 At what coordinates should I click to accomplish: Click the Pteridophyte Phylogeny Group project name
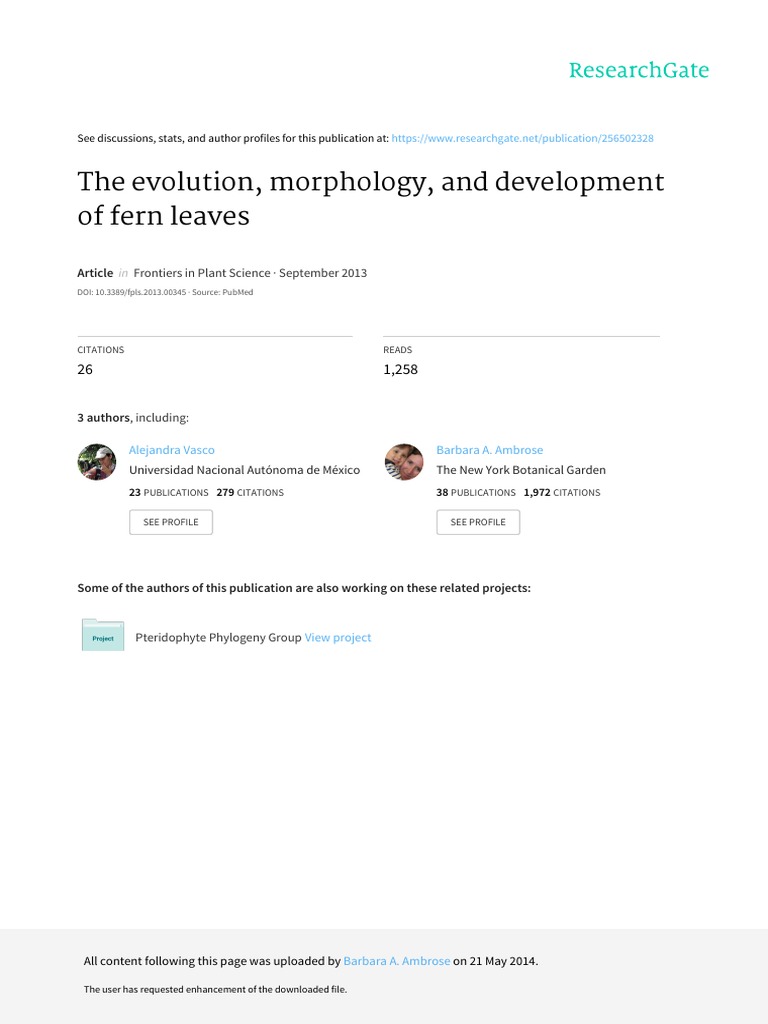(x=218, y=637)
